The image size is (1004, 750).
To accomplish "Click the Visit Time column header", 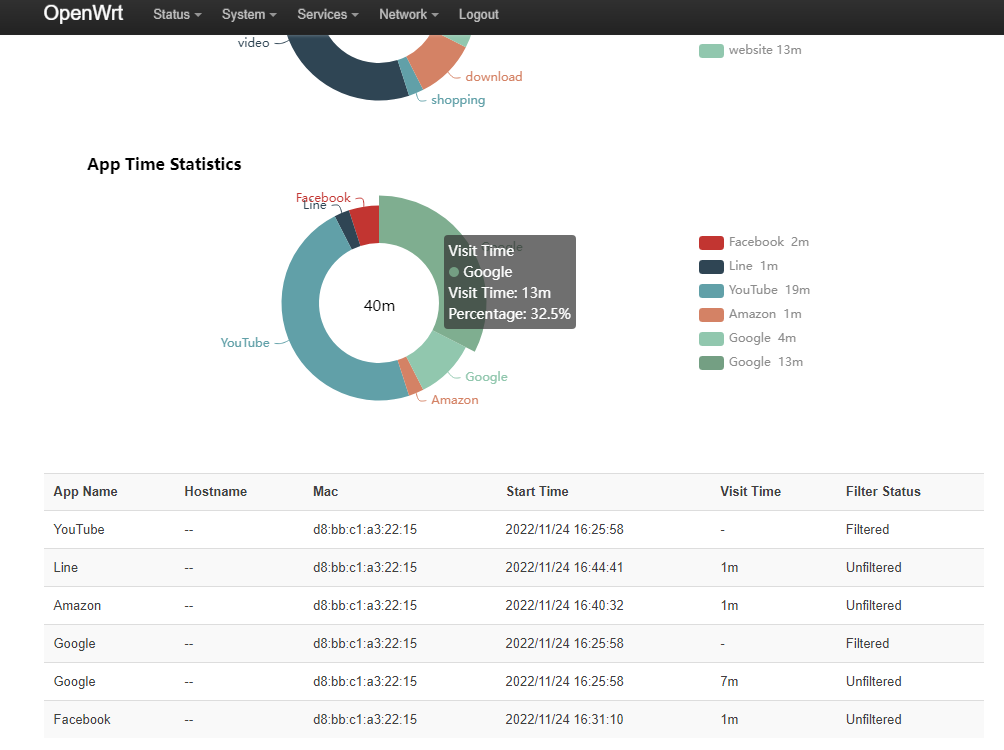I will (750, 491).
